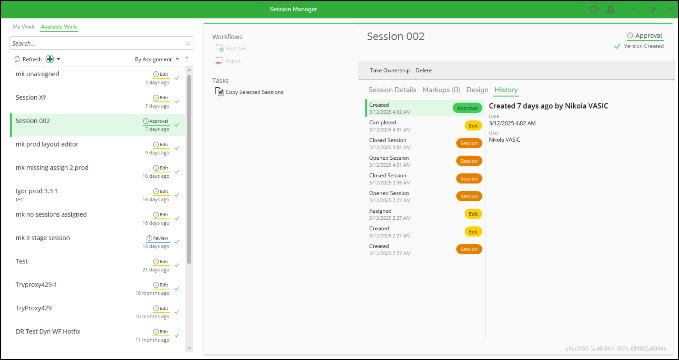Select the History tab
Image resolution: width=679 pixels, height=360 pixels.
(506, 90)
